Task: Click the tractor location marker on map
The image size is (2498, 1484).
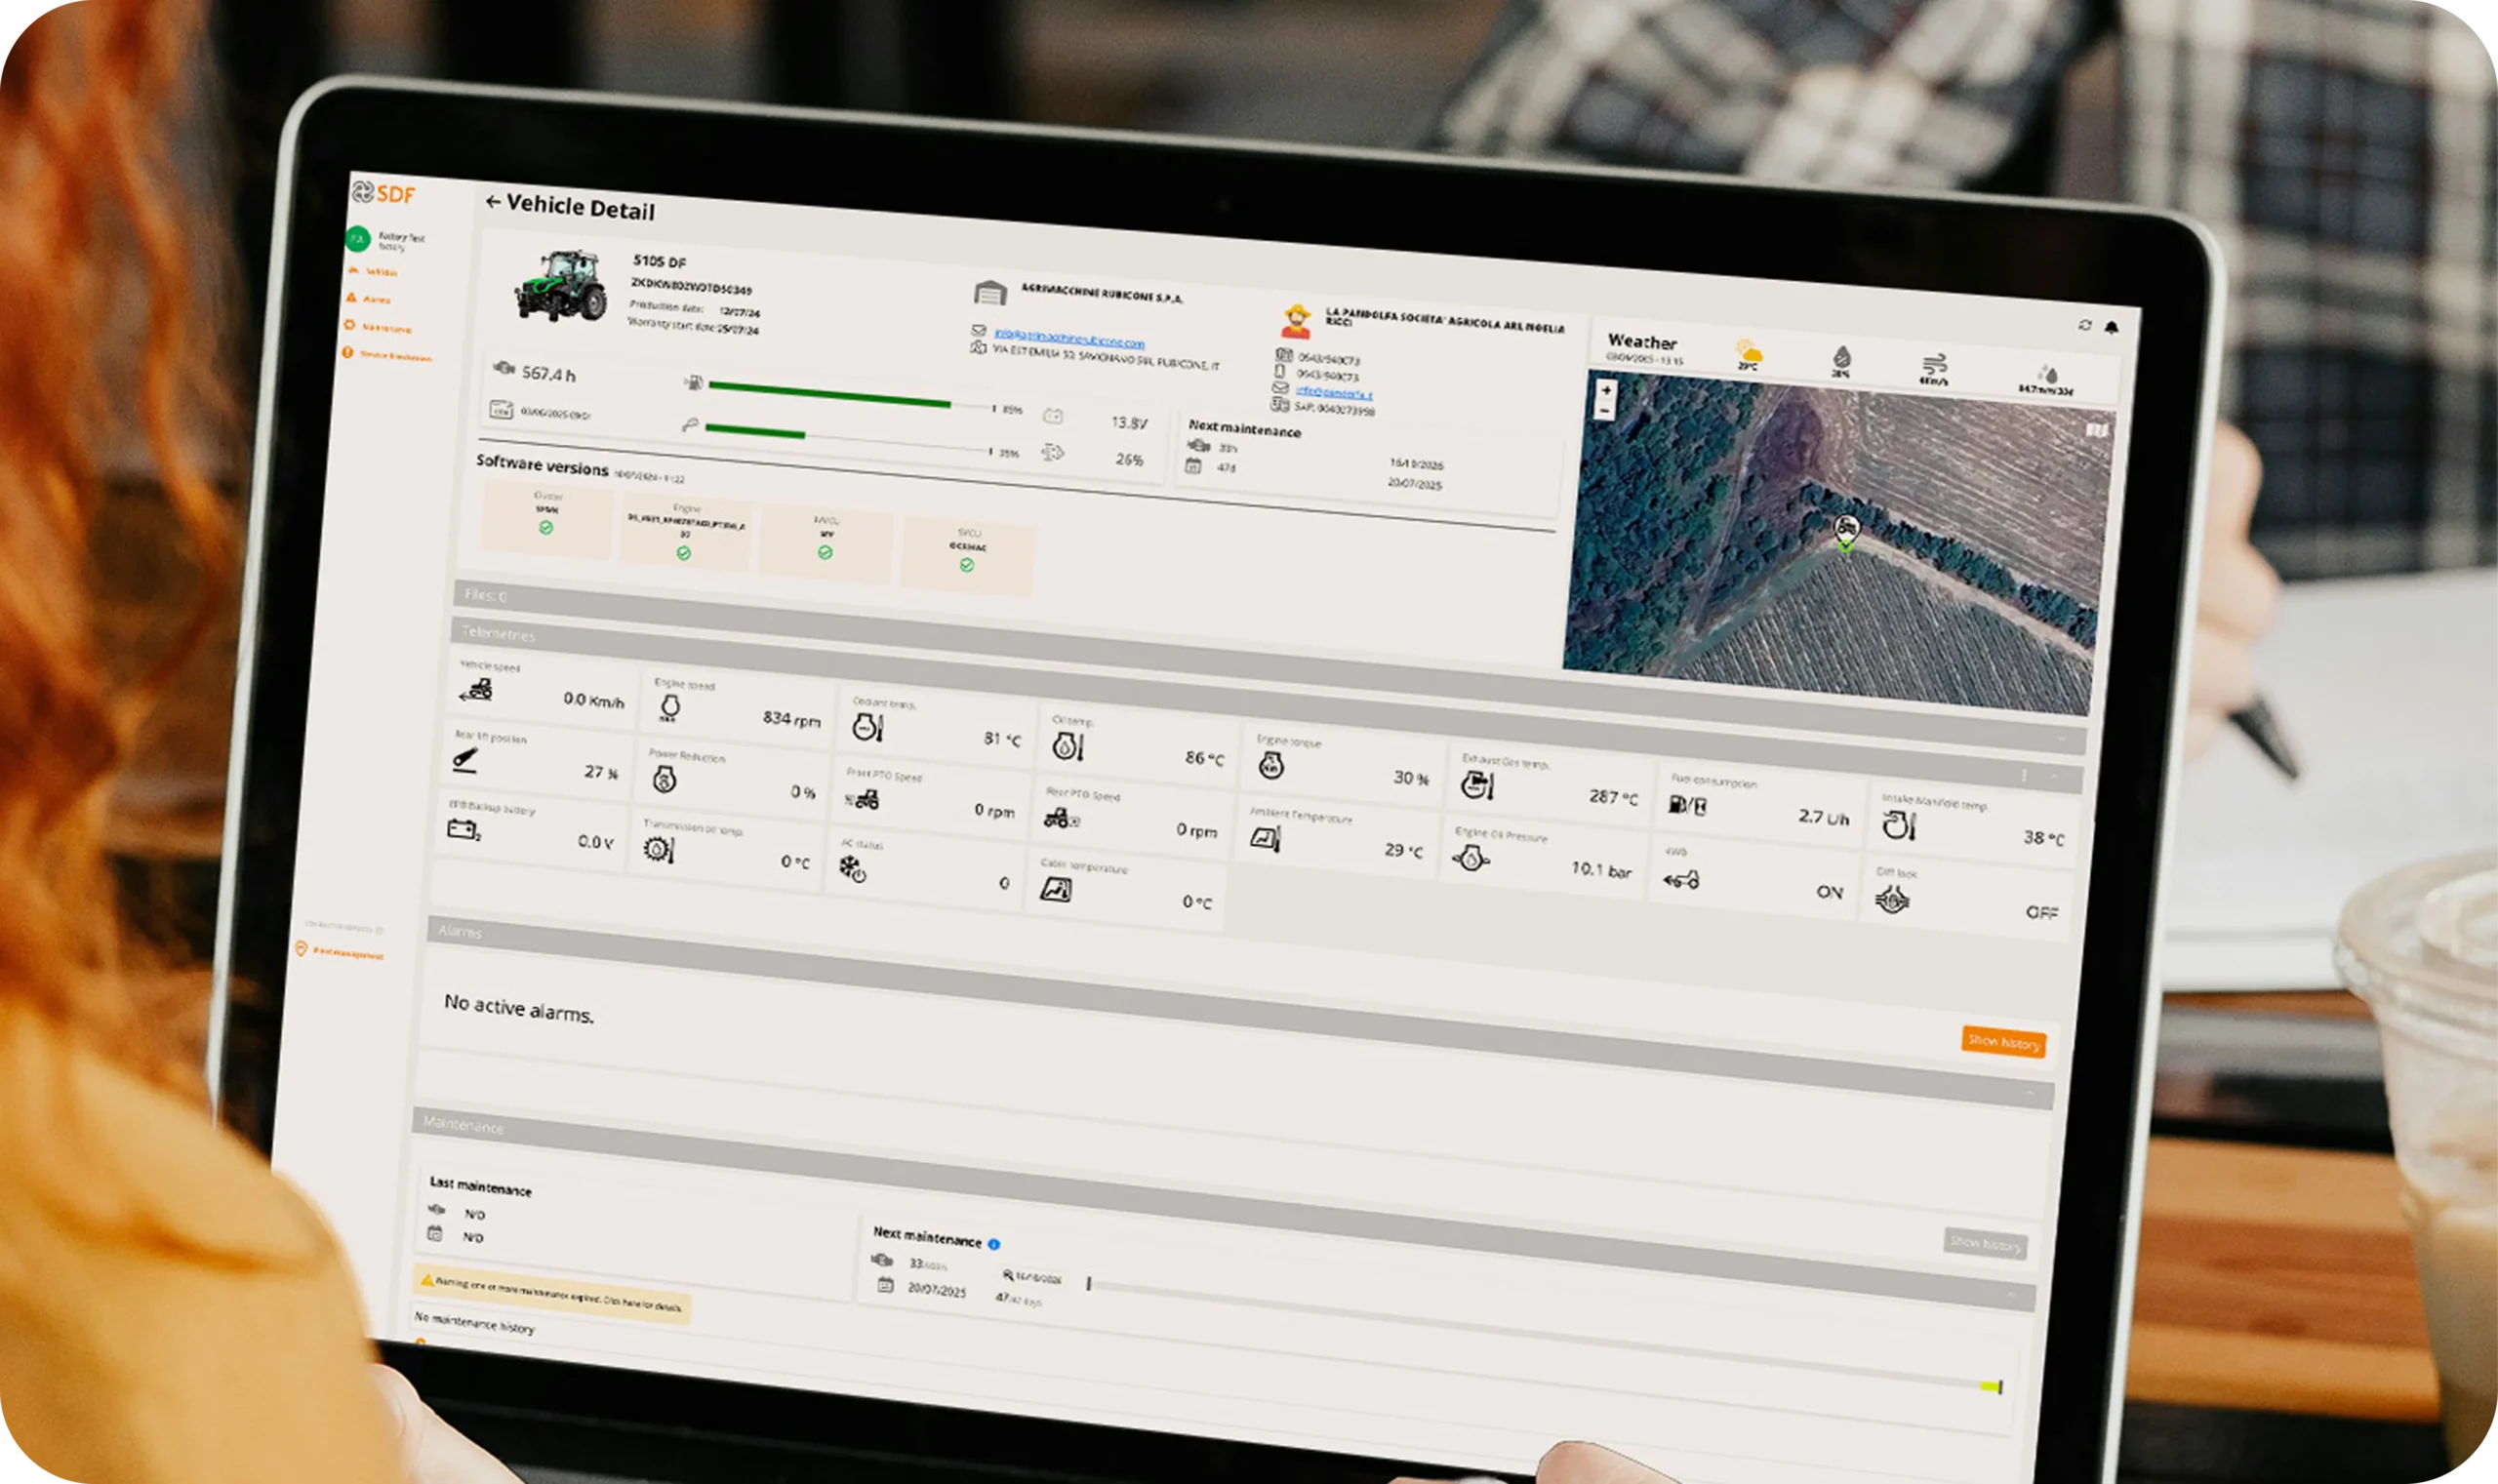Action: (1846, 529)
